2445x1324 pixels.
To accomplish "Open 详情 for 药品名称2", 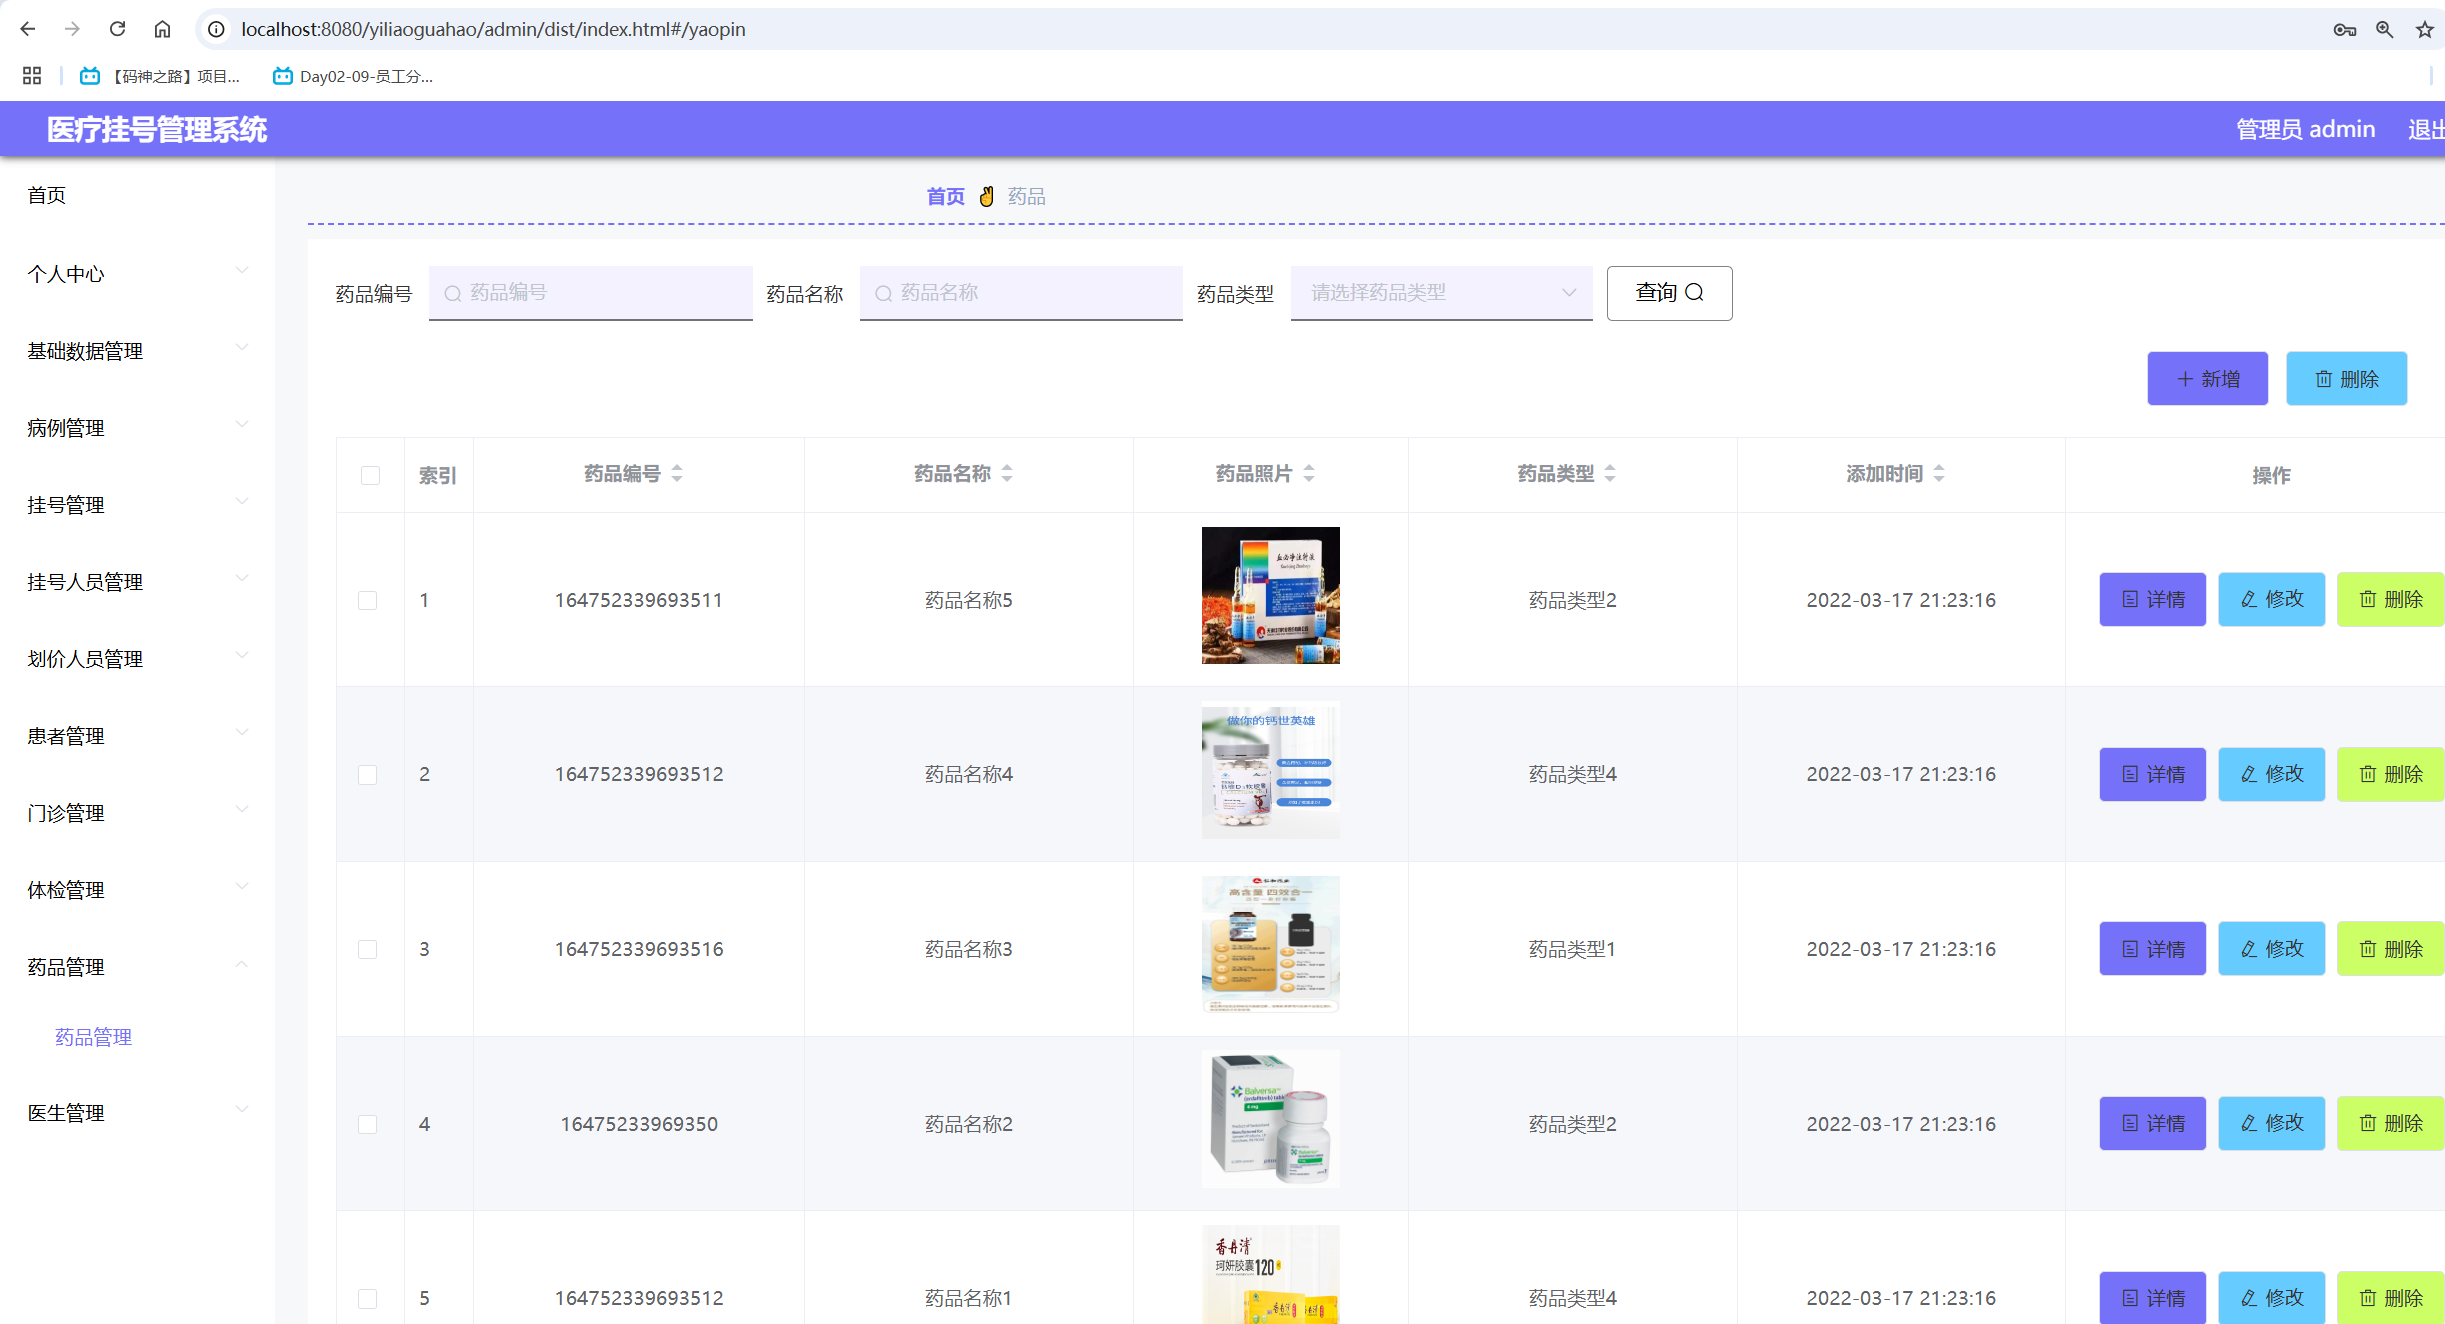I will coord(2152,1123).
